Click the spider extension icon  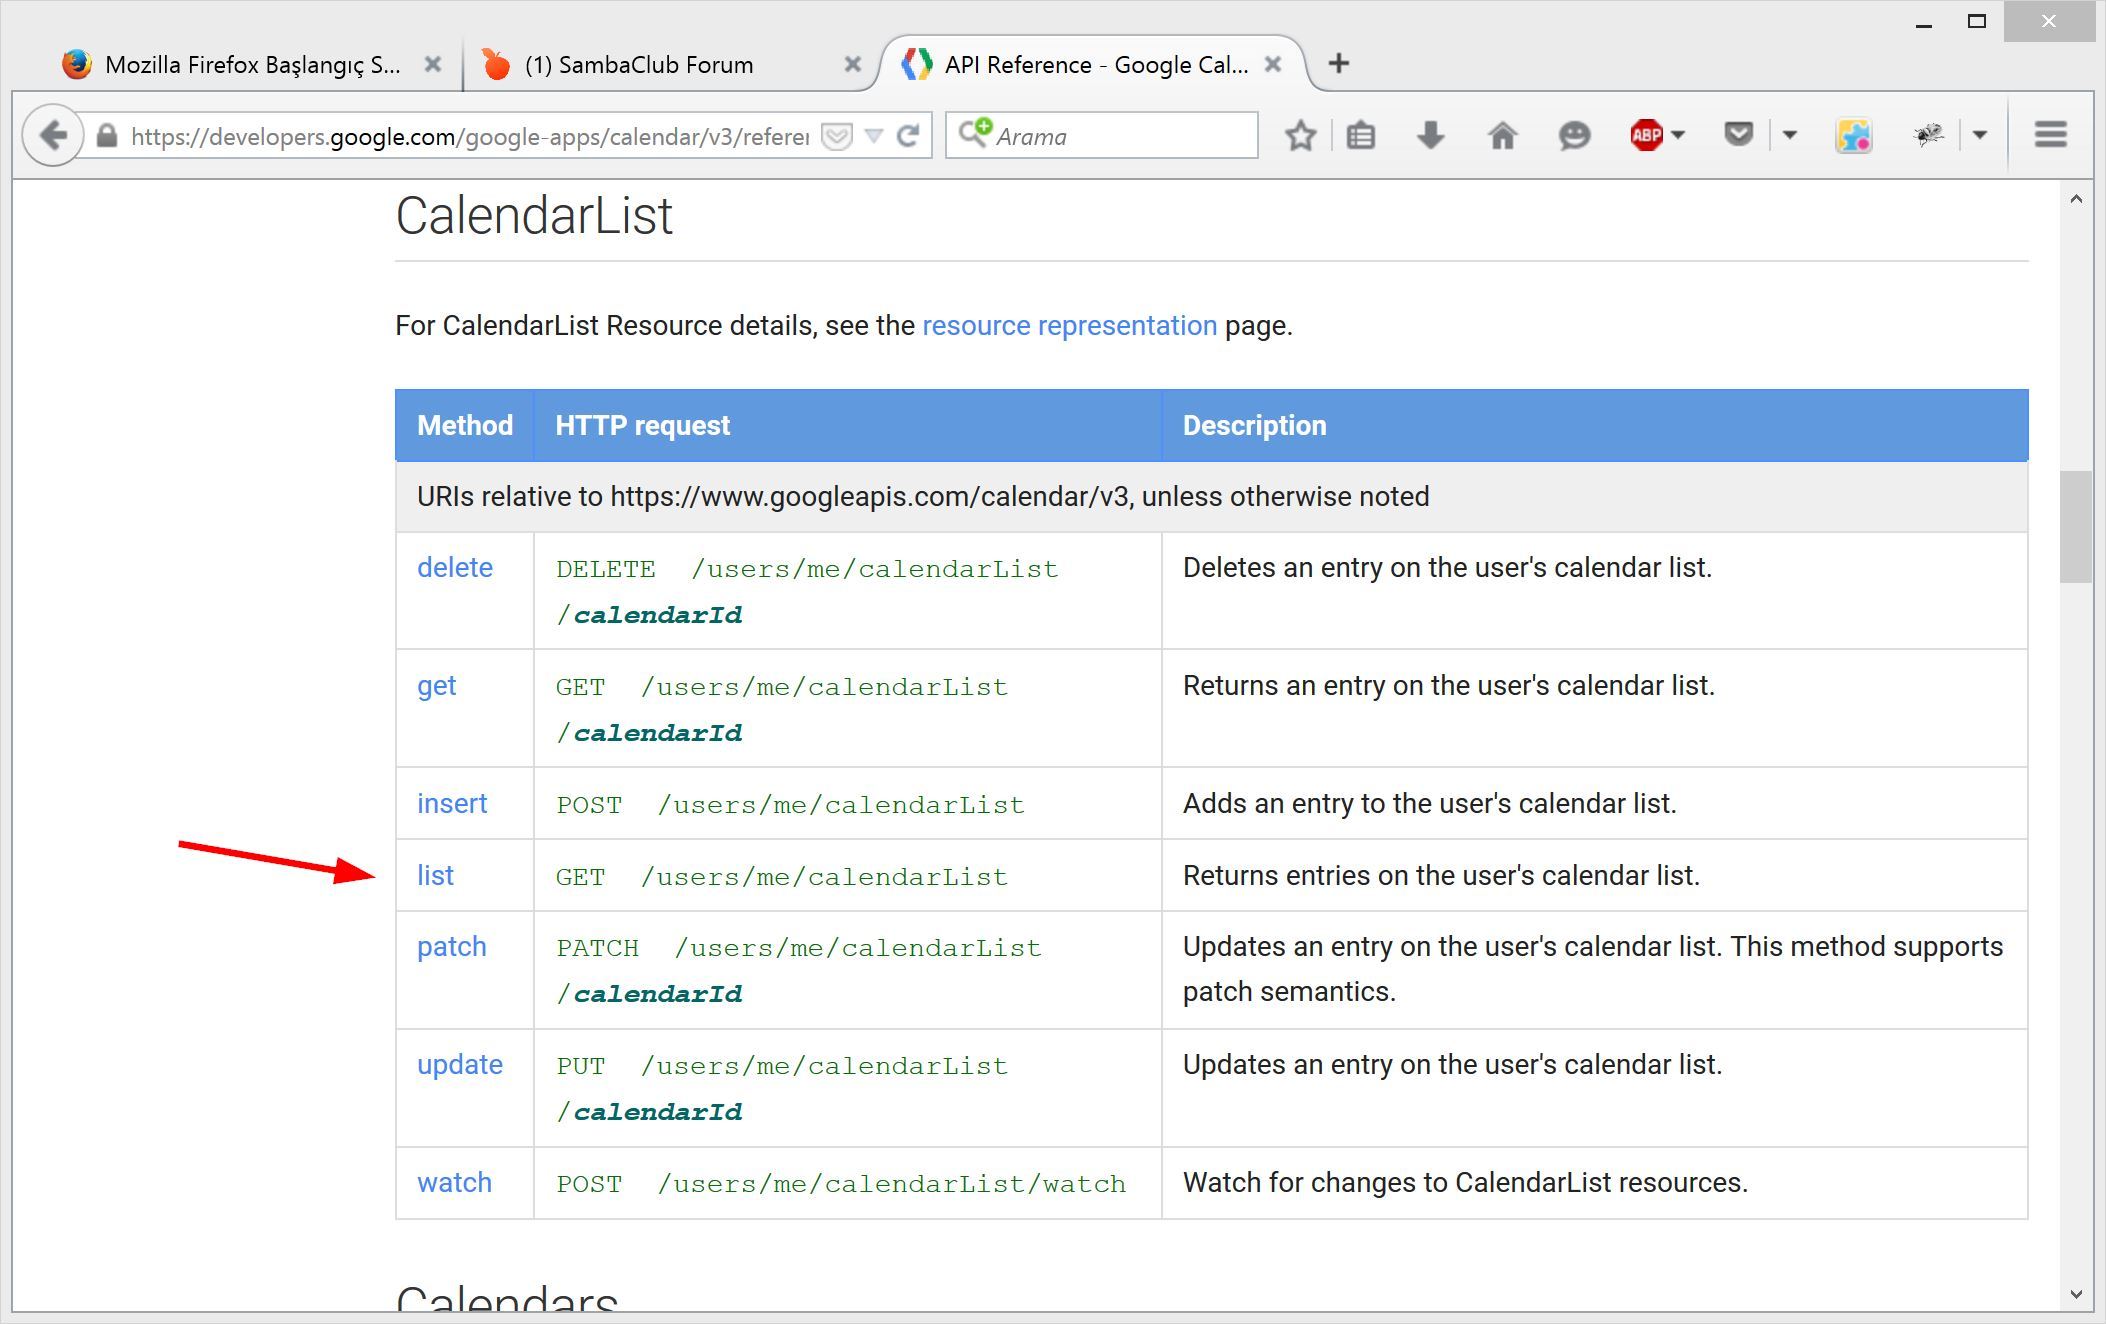coord(1929,134)
